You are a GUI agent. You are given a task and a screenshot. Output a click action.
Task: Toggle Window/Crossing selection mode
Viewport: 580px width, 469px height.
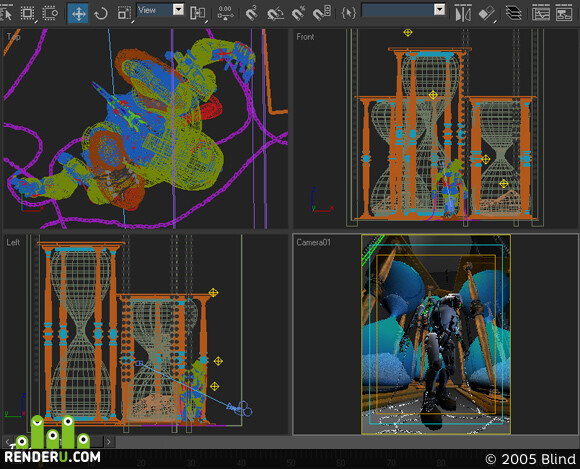click(x=50, y=14)
